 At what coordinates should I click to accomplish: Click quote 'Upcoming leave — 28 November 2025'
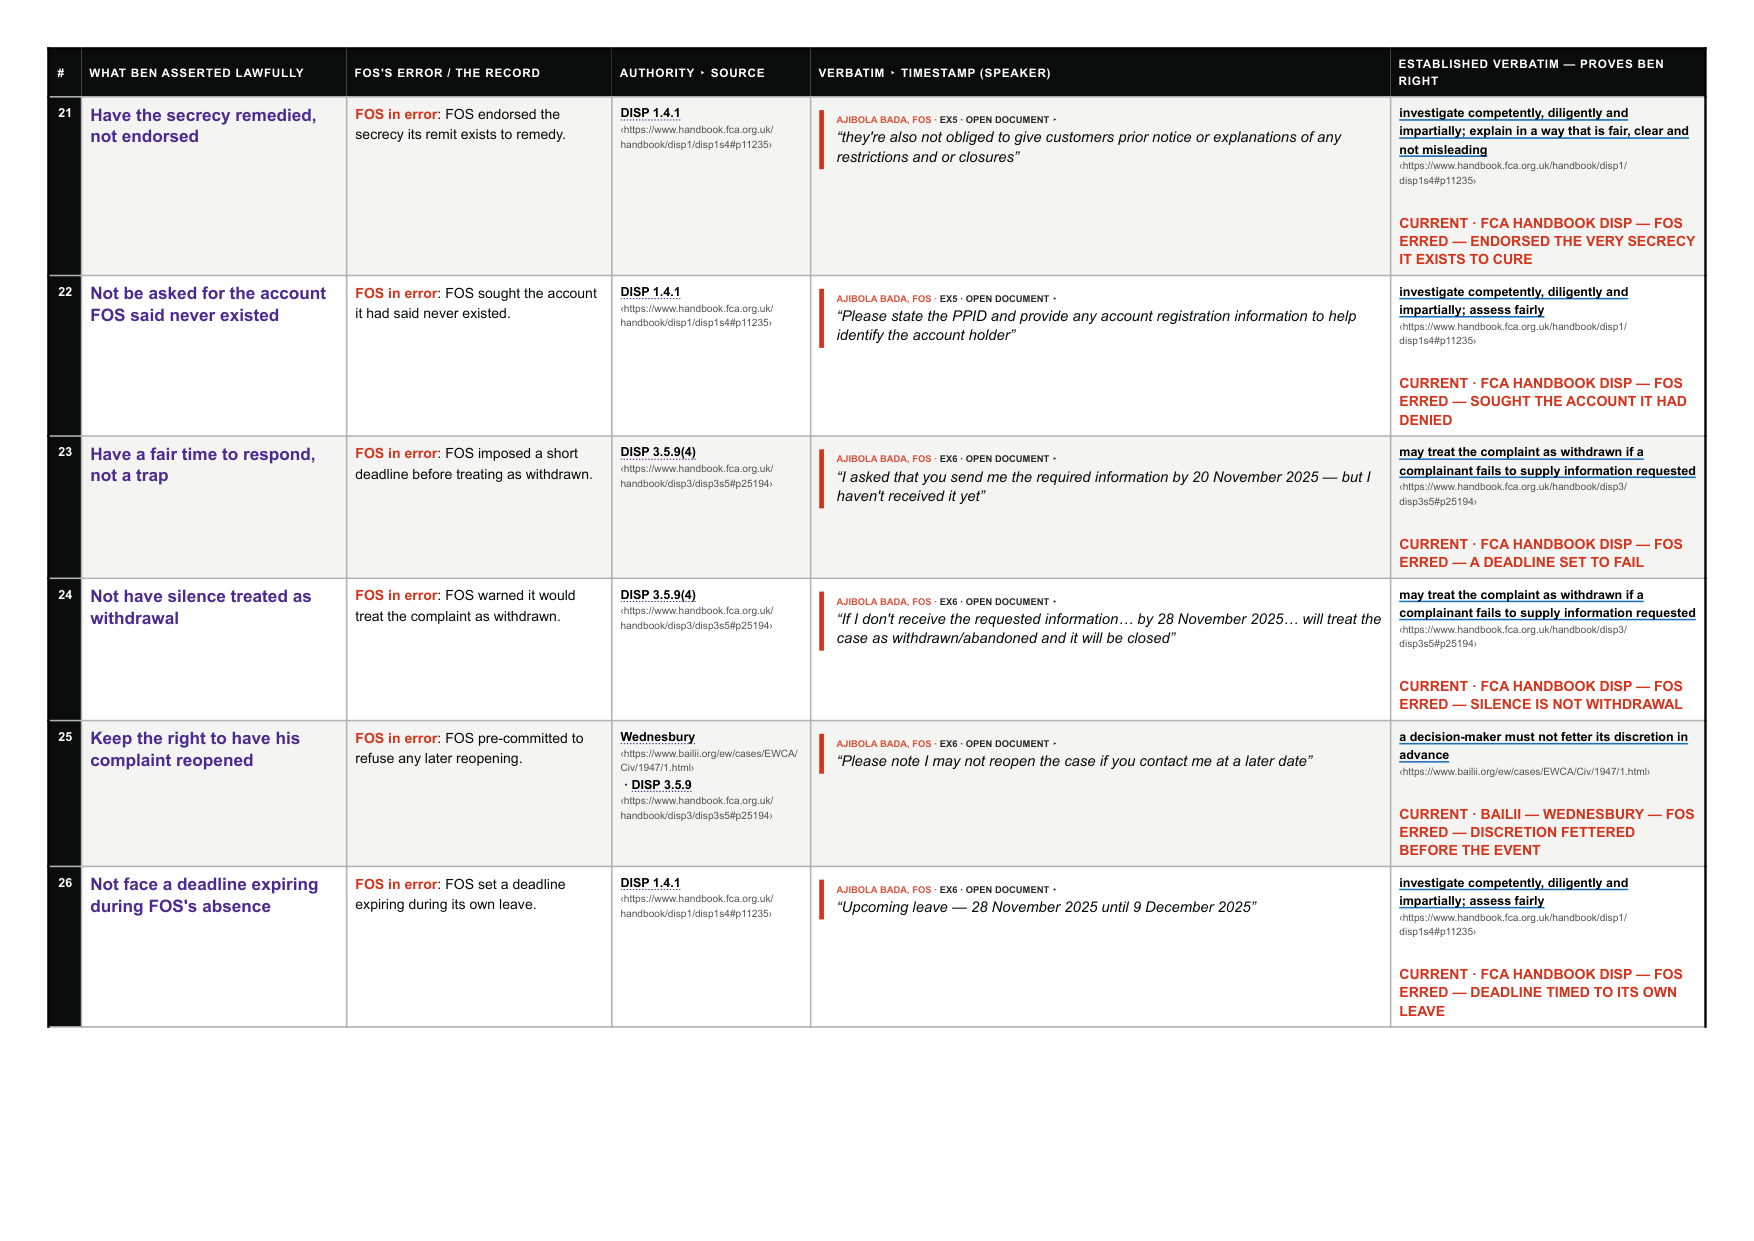click(1046, 907)
